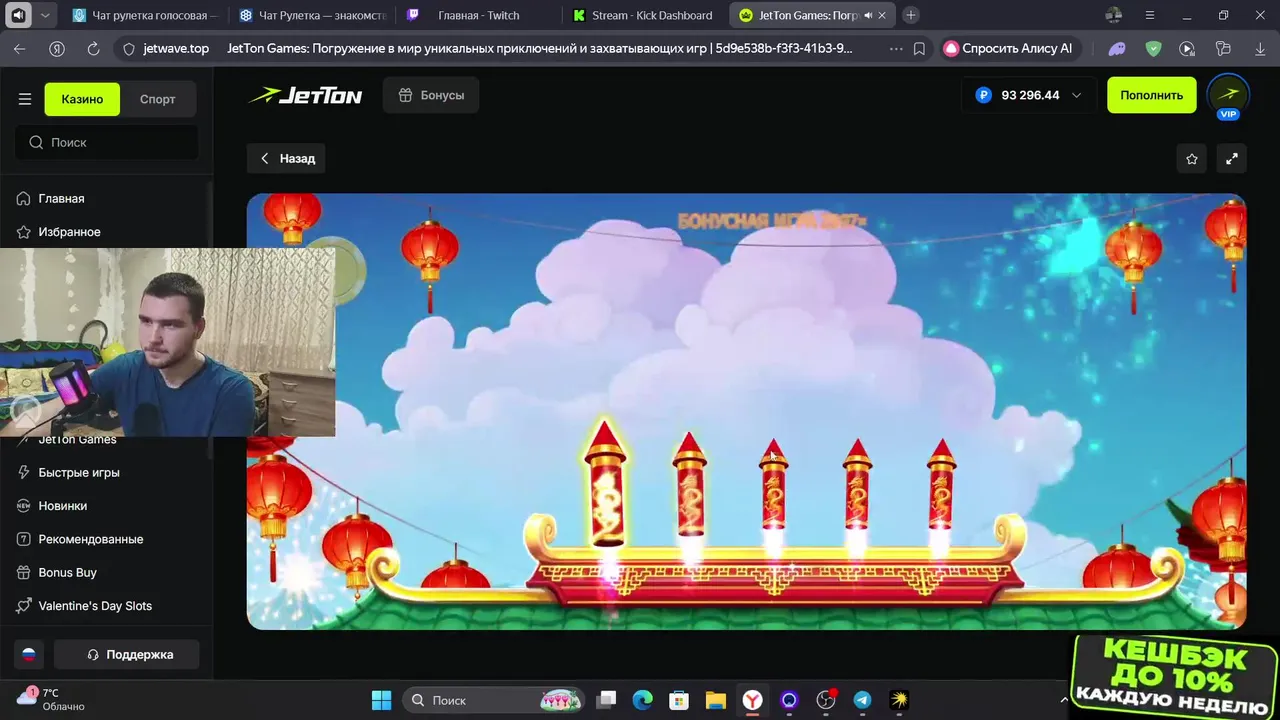1280x720 pixels.
Task: Mute the JetTon Games tab audio
Action: [x=867, y=15]
